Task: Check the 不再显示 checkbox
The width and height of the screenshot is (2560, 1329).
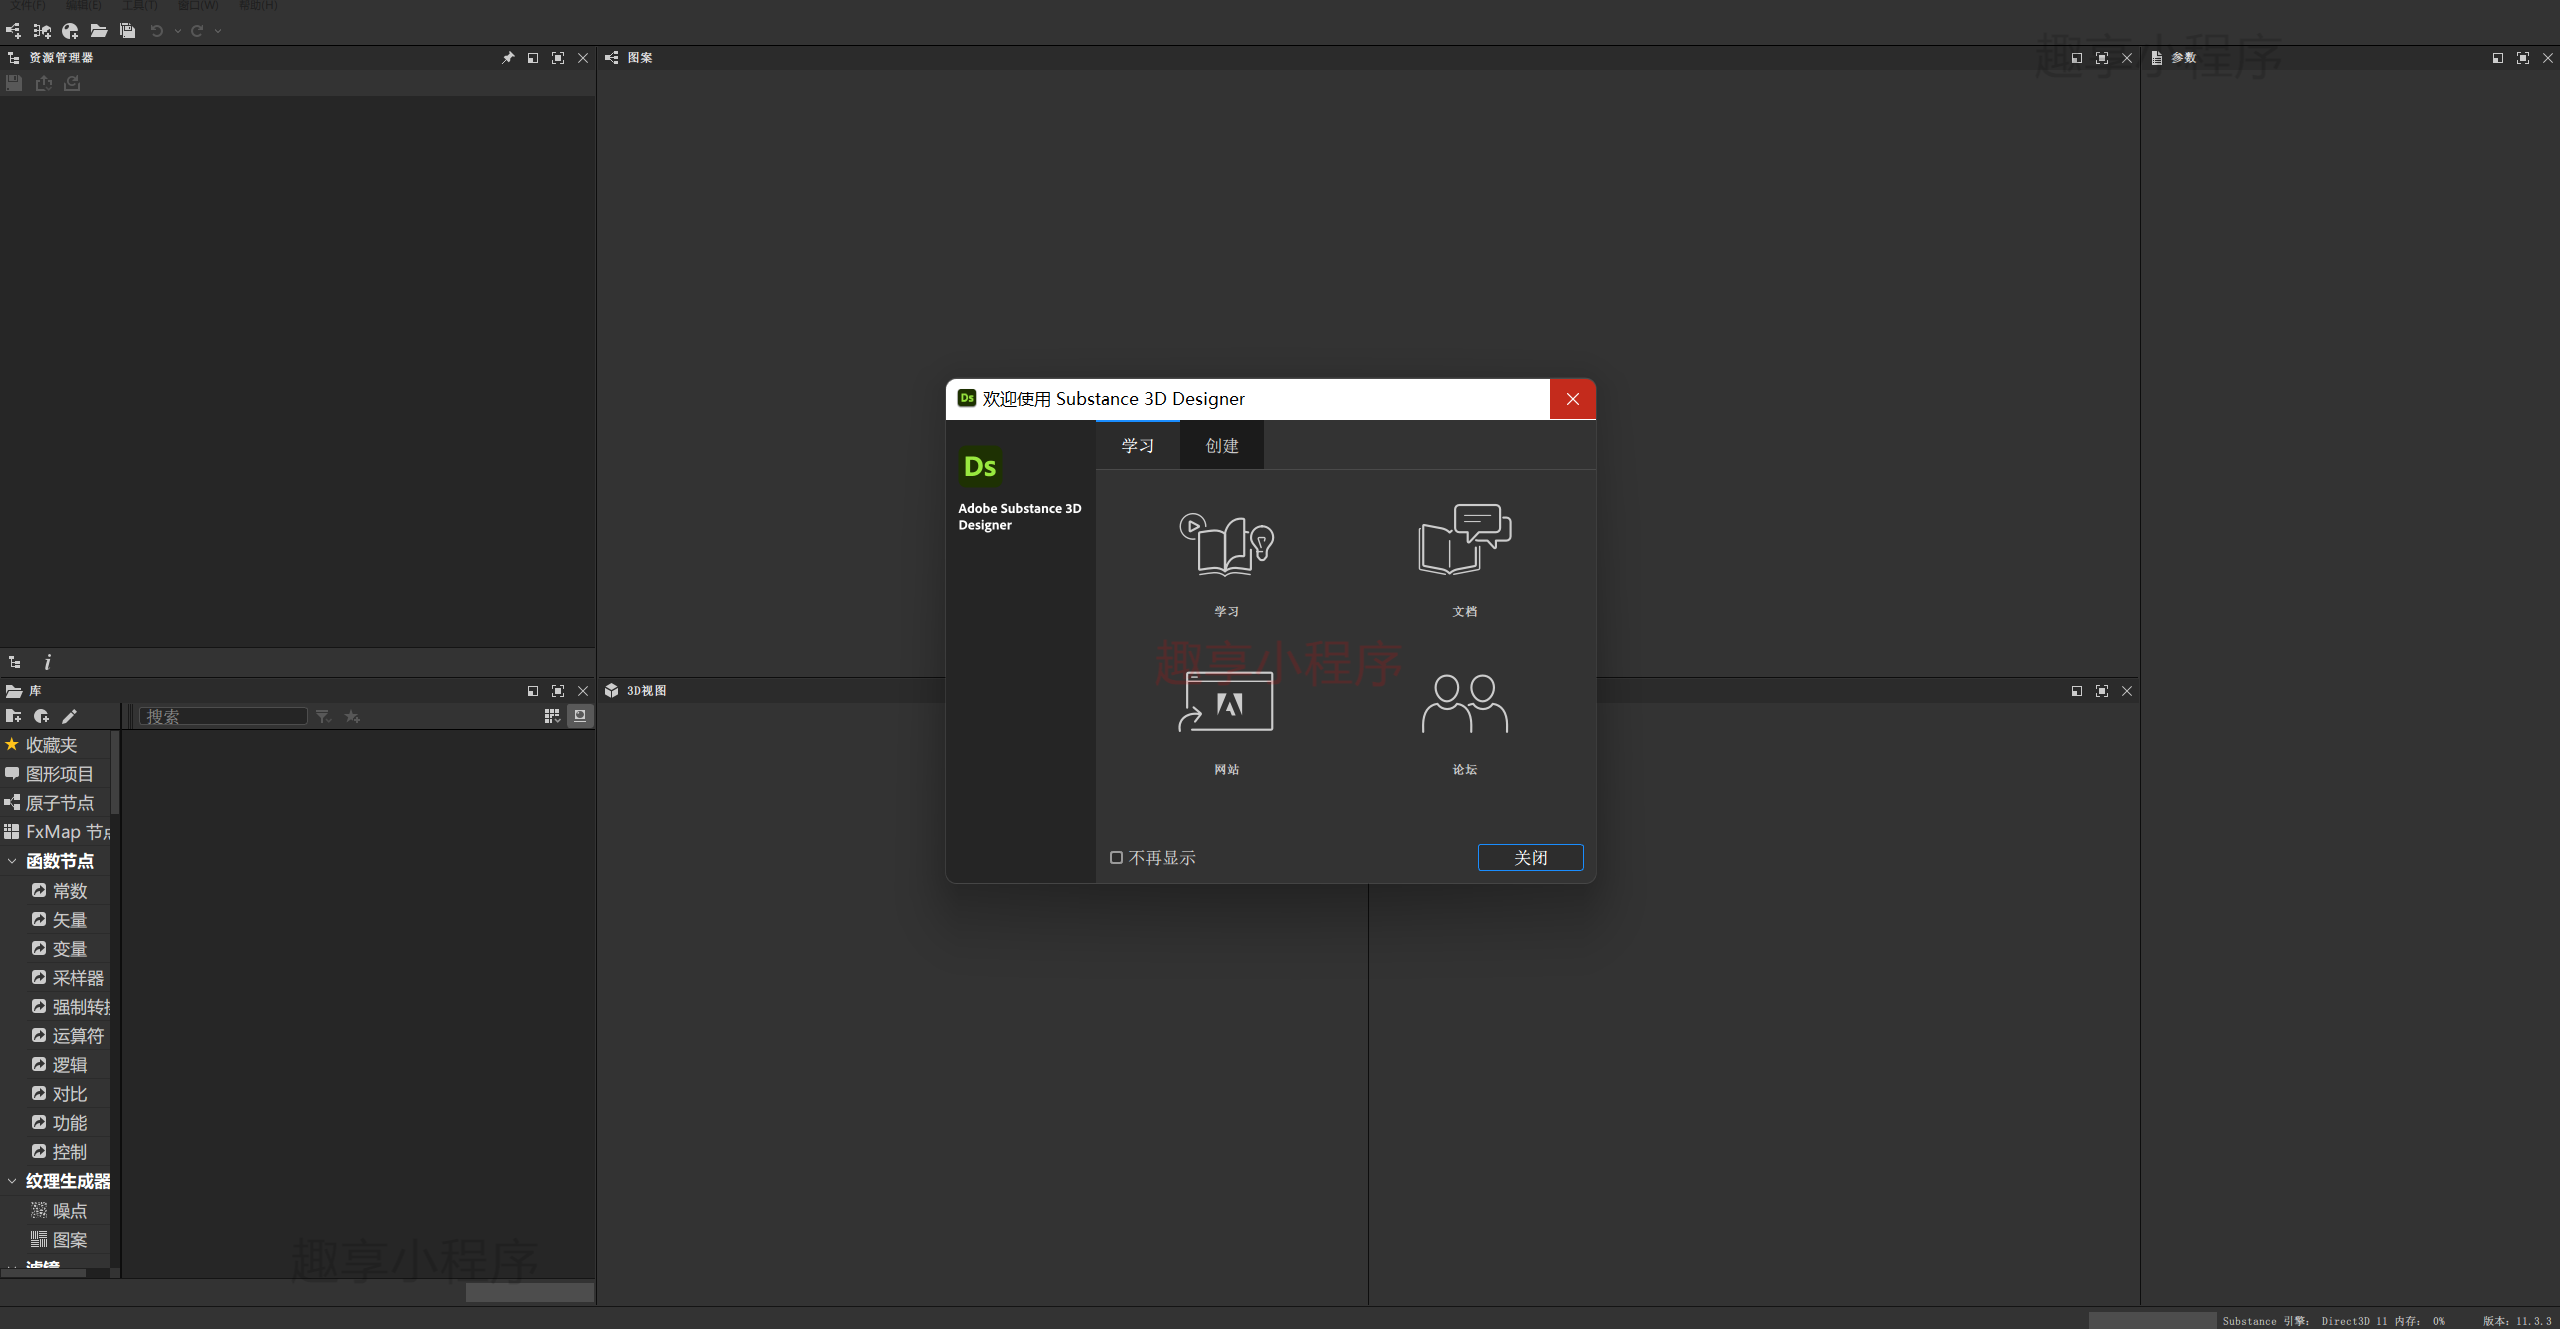Action: coord(1116,858)
